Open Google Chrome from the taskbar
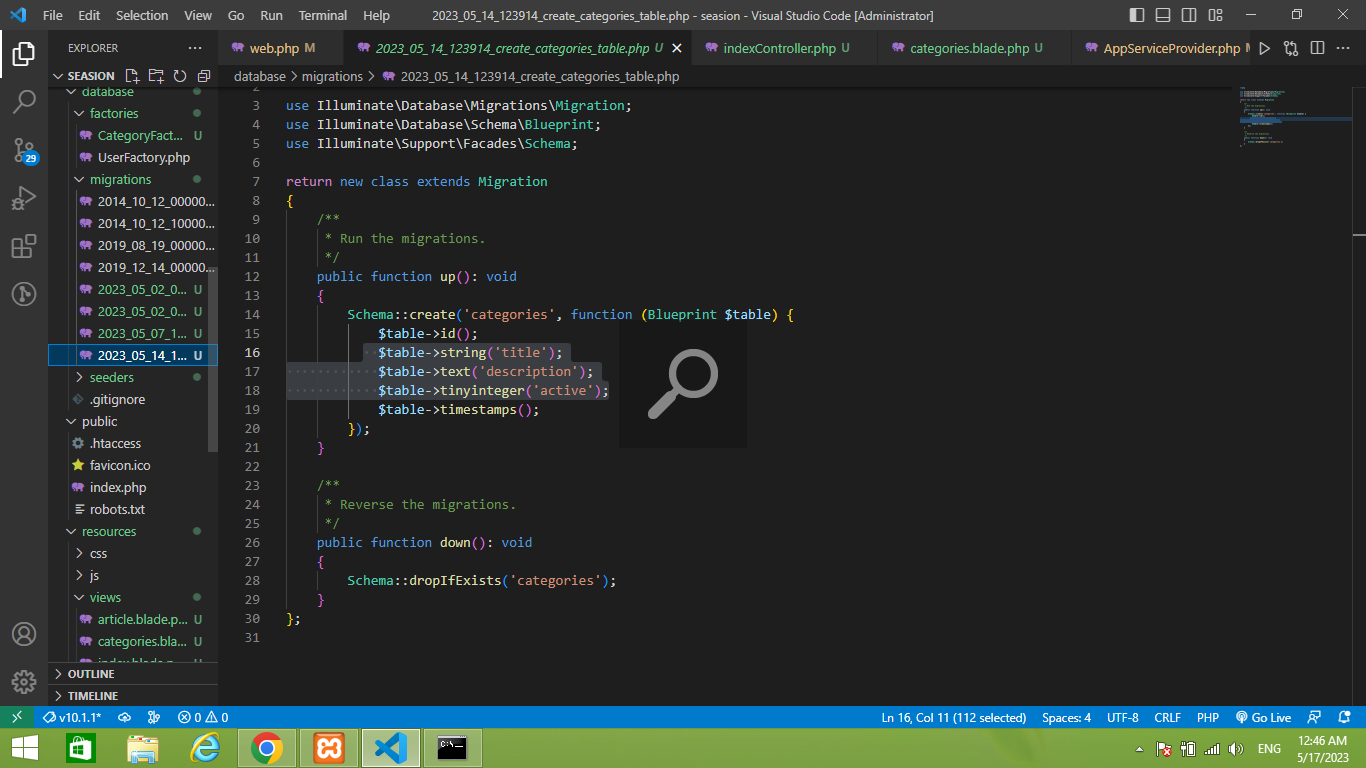The width and height of the screenshot is (1366, 768). pos(267,748)
